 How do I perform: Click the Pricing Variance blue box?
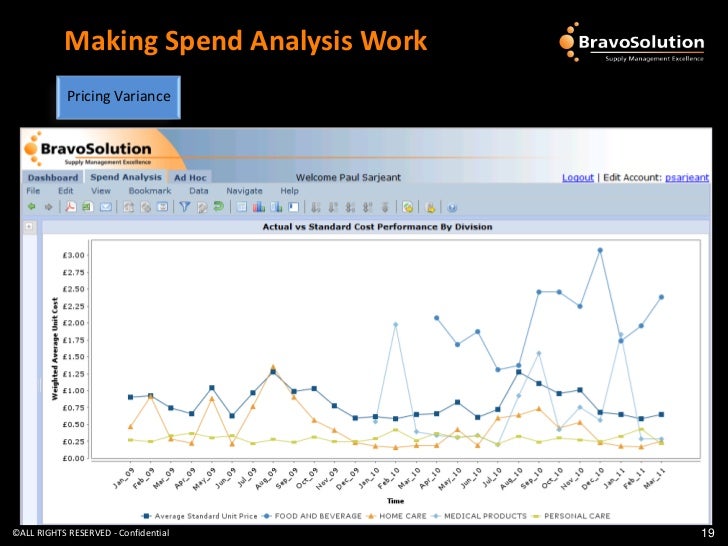[x=118, y=97]
